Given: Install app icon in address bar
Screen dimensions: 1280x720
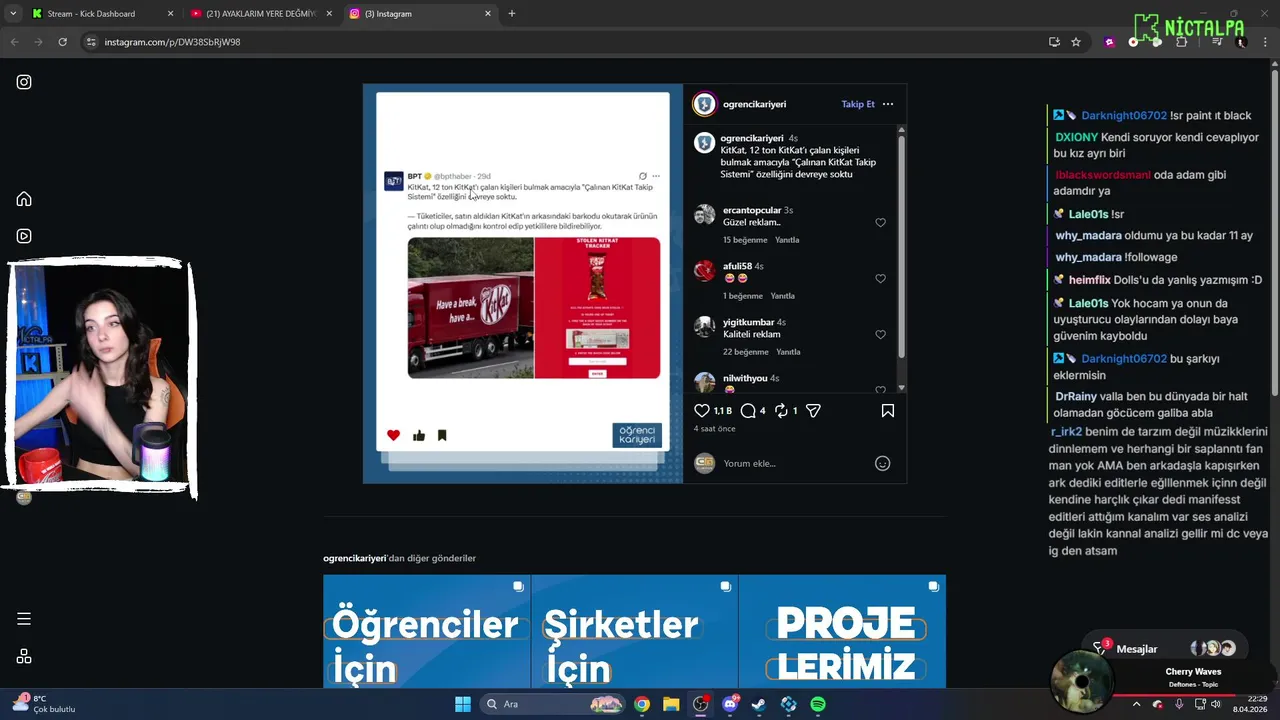Looking at the screenshot, I should pyautogui.click(x=1054, y=42).
